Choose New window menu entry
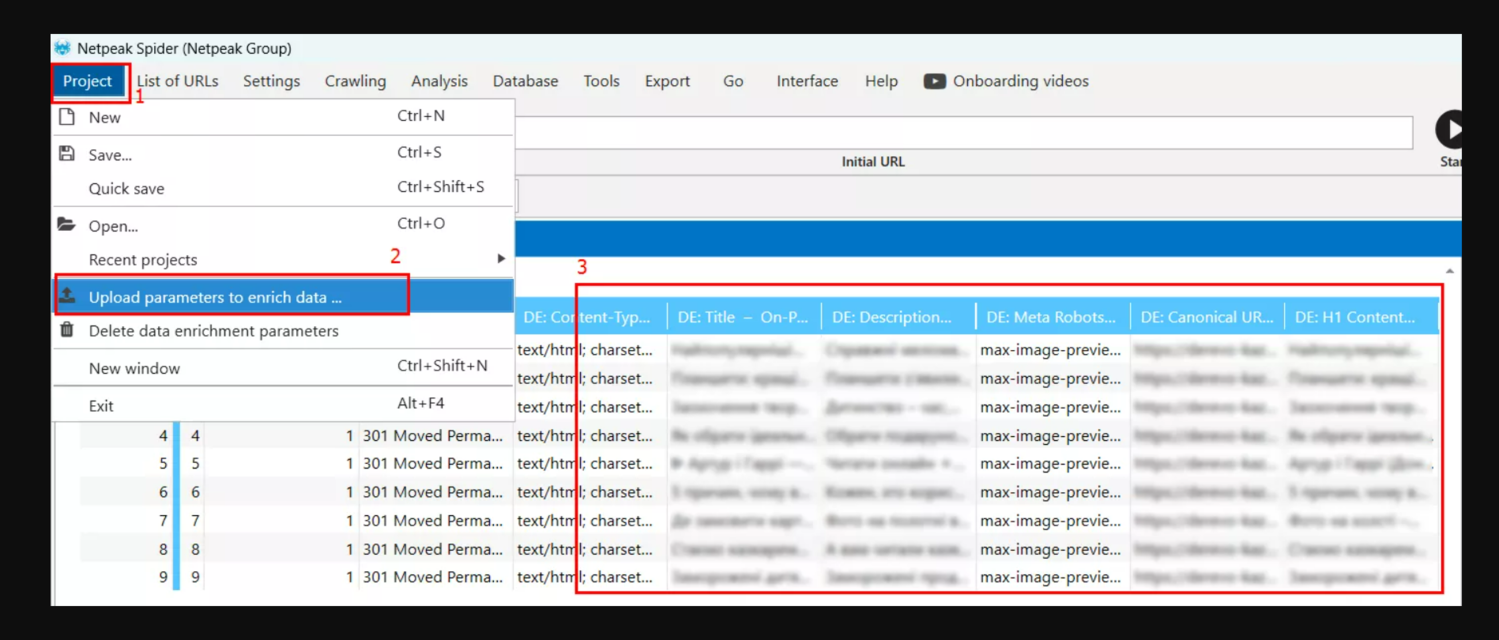1499x640 pixels. [134, 368]
